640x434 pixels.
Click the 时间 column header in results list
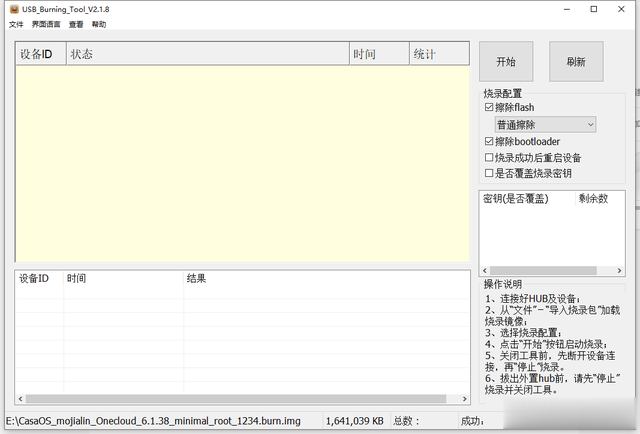(x=124, y=278)
